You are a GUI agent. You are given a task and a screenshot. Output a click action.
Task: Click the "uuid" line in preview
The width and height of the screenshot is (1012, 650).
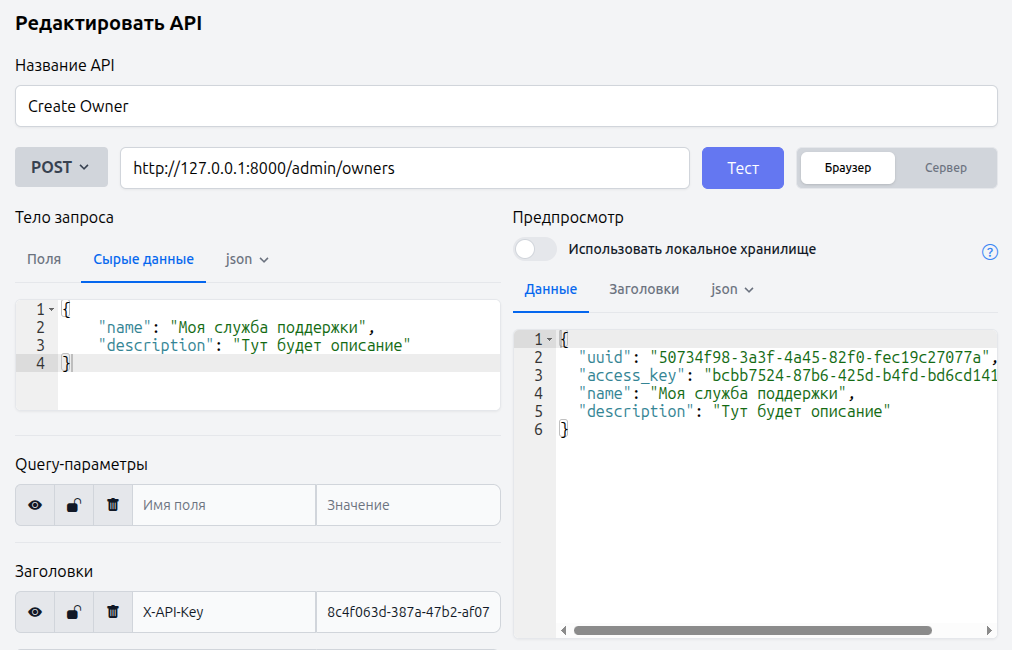788,357
